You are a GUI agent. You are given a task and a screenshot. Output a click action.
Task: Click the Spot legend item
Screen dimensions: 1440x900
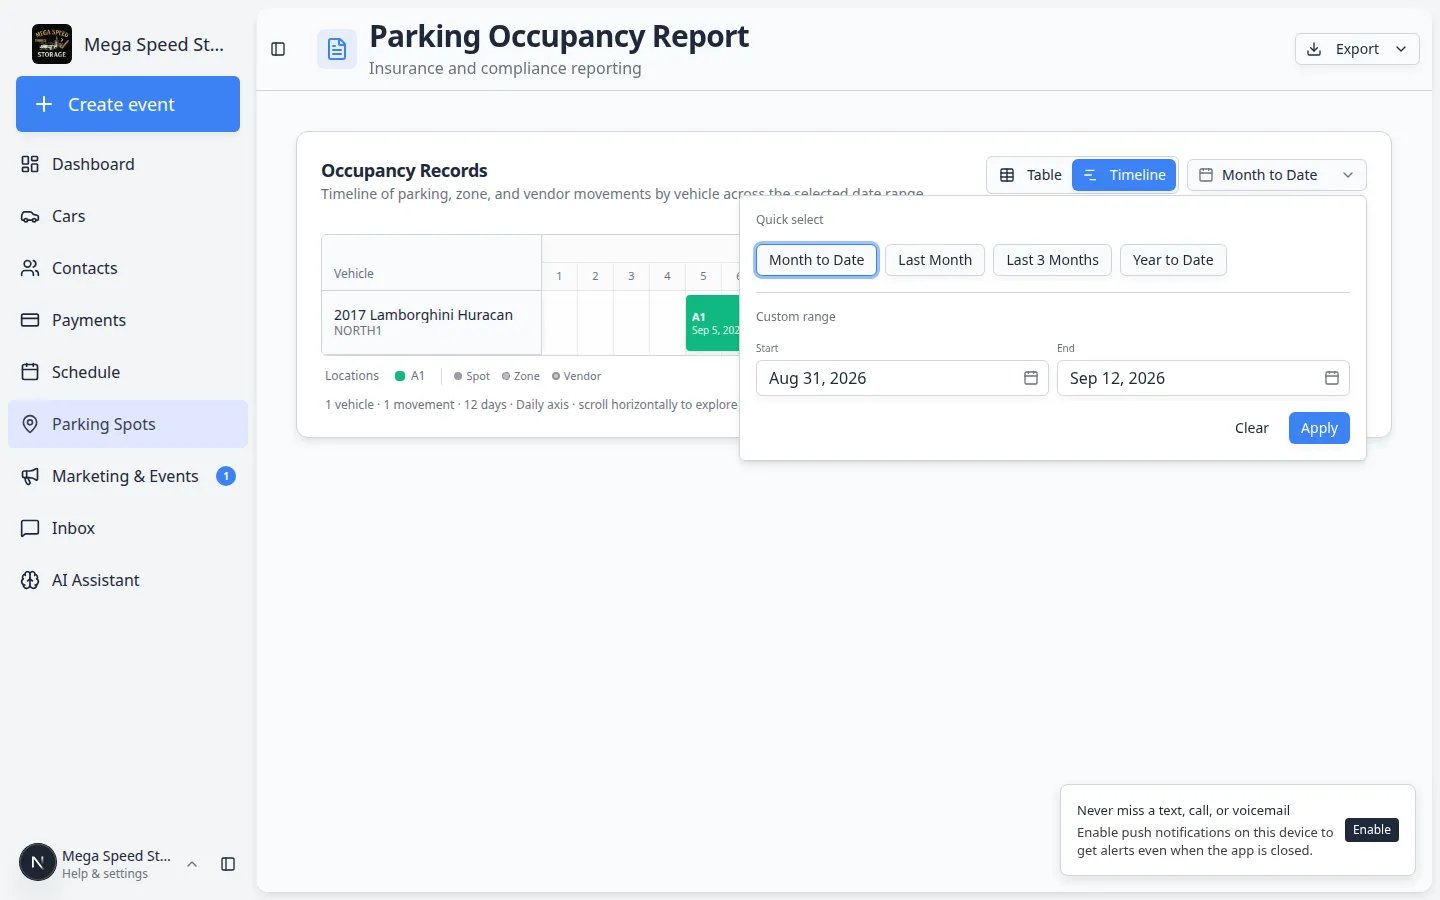472,376
